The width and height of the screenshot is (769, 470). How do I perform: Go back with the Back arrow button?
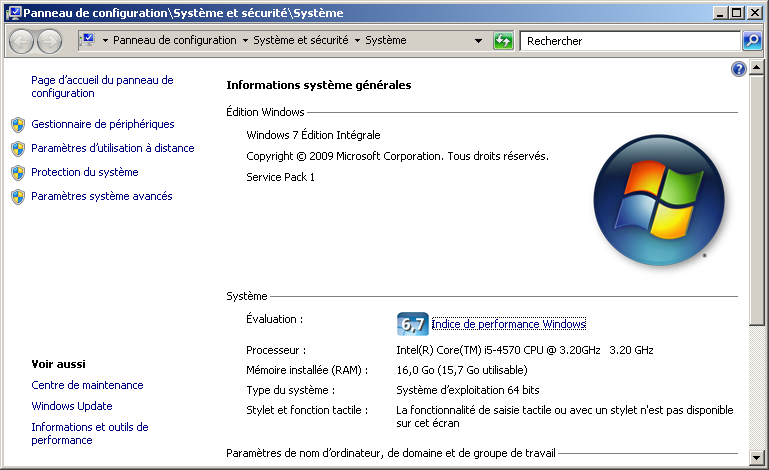21,41
